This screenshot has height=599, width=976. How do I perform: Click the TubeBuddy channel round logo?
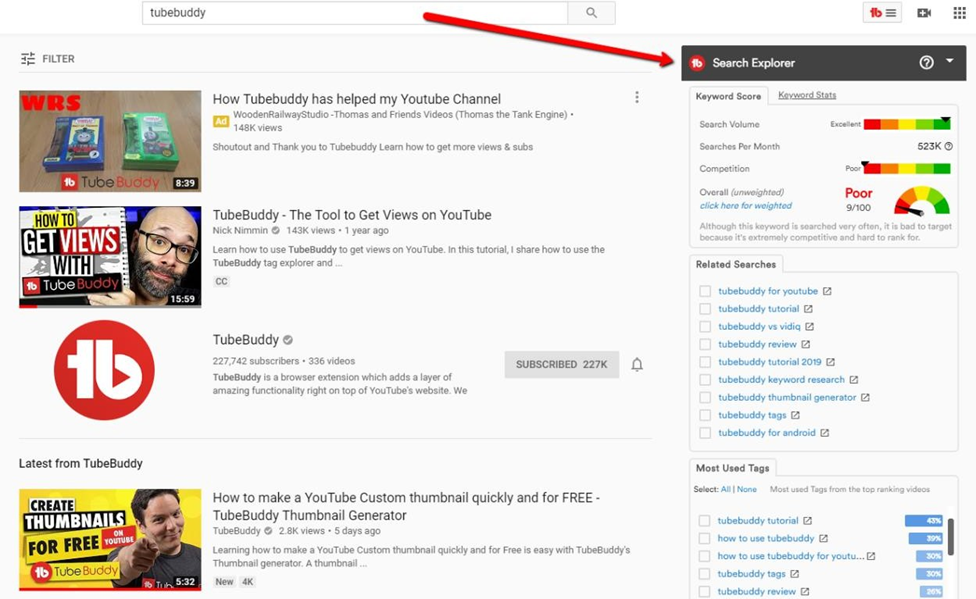(x=105, y=370)
